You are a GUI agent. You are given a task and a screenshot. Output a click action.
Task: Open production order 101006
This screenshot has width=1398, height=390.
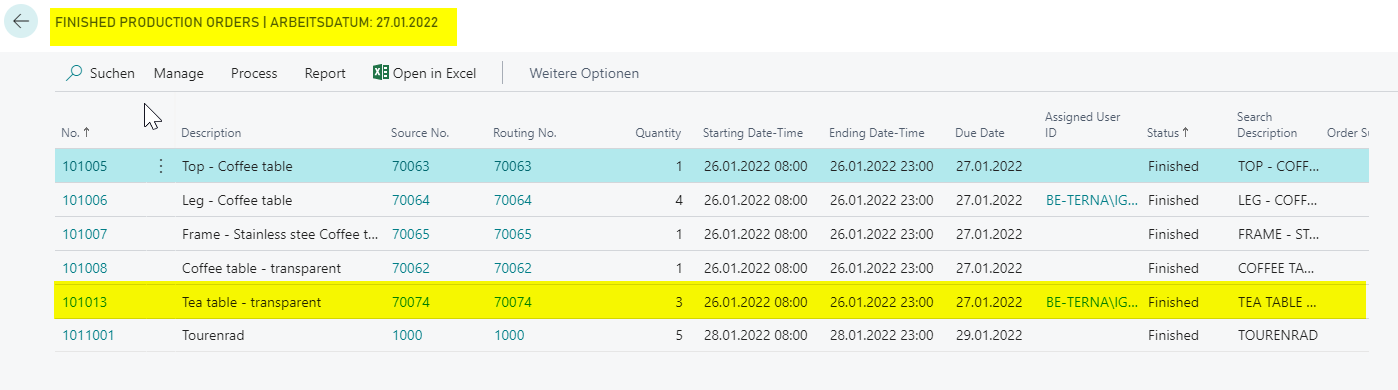coord(85,200)
